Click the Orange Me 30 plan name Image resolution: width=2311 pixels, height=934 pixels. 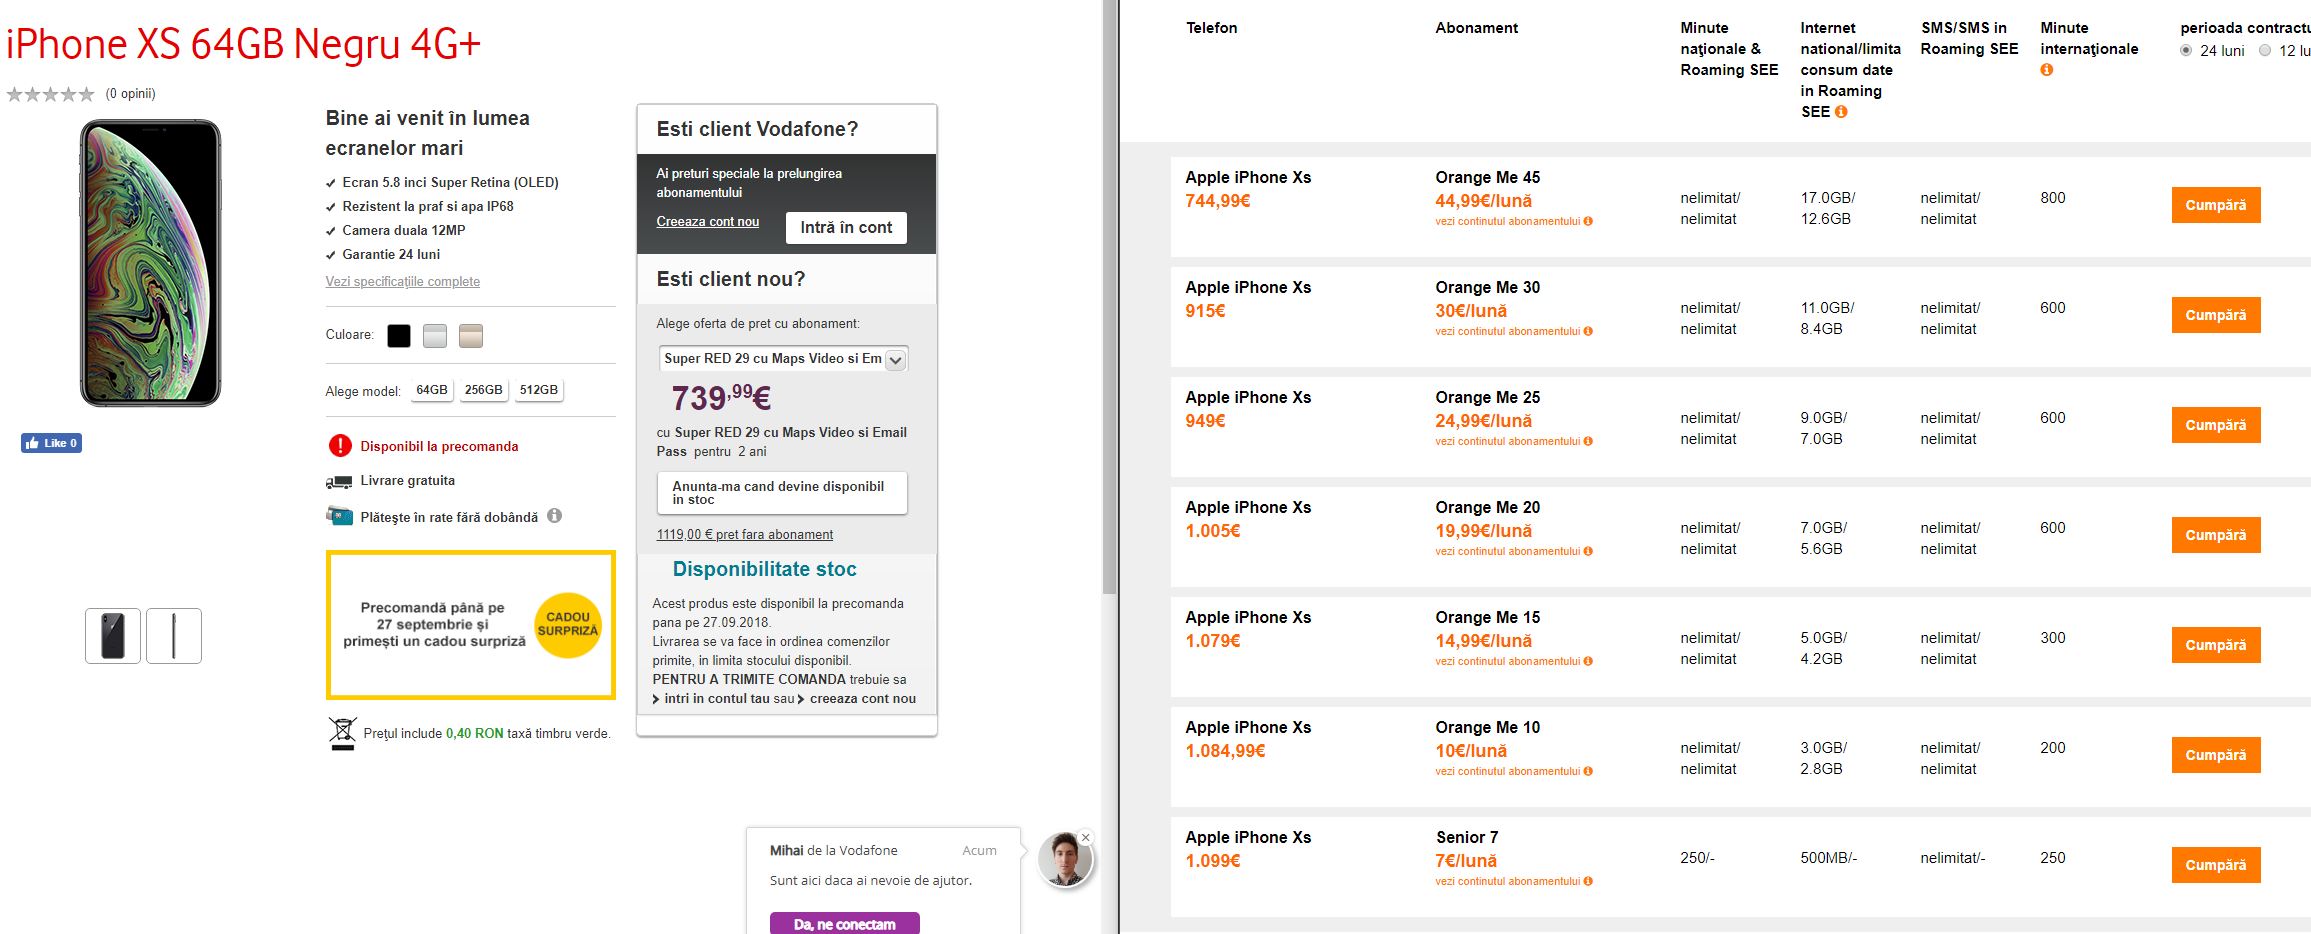point(1488,287)
